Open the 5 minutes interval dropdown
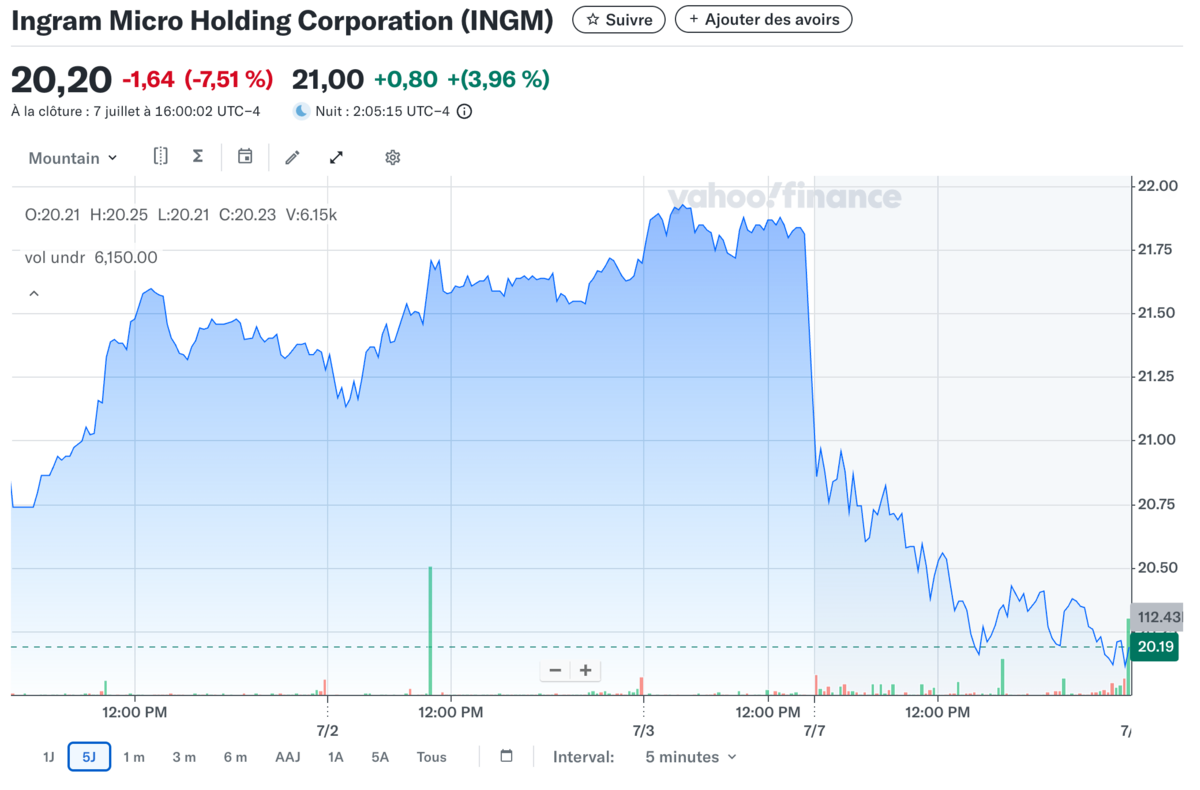Image resolution: width=1200 pixels, height=790 pixels. [691, 757]
